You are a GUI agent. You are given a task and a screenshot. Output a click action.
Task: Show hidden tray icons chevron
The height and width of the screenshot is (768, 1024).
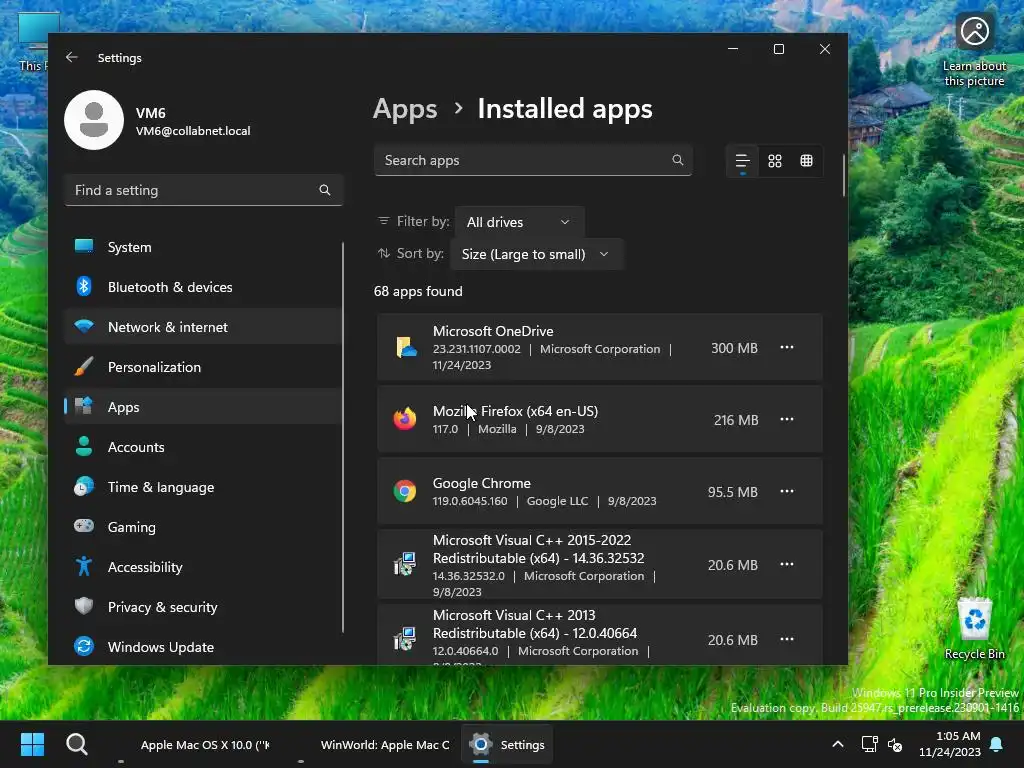click(838, 744)
